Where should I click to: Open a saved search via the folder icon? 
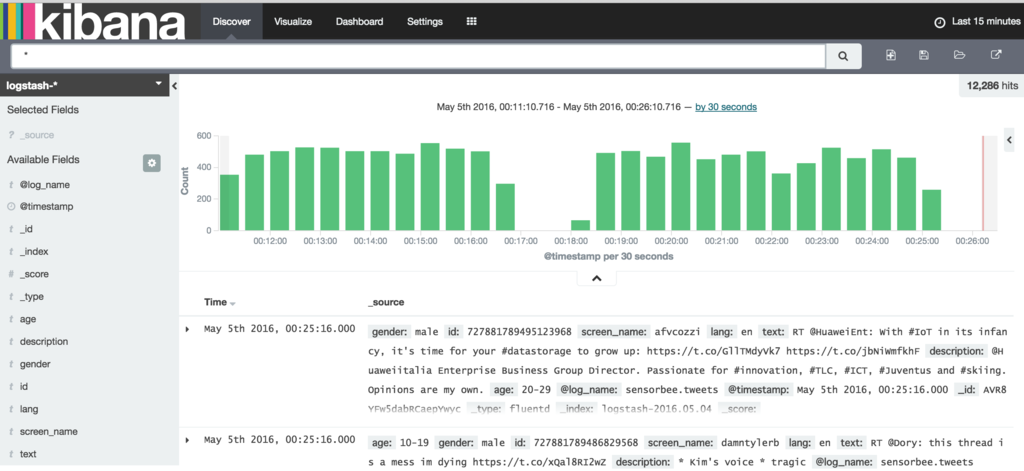[x=959, y=56]
